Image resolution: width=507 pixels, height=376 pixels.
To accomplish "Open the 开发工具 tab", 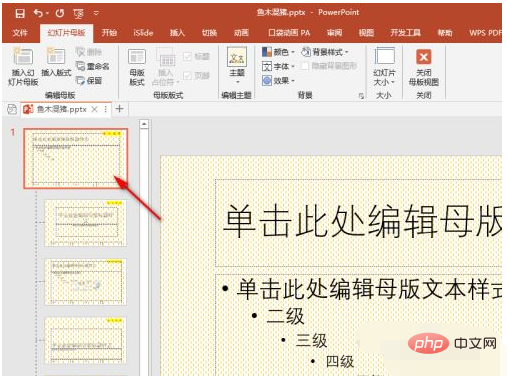I will pyautogui.click(x=405, y=33).
